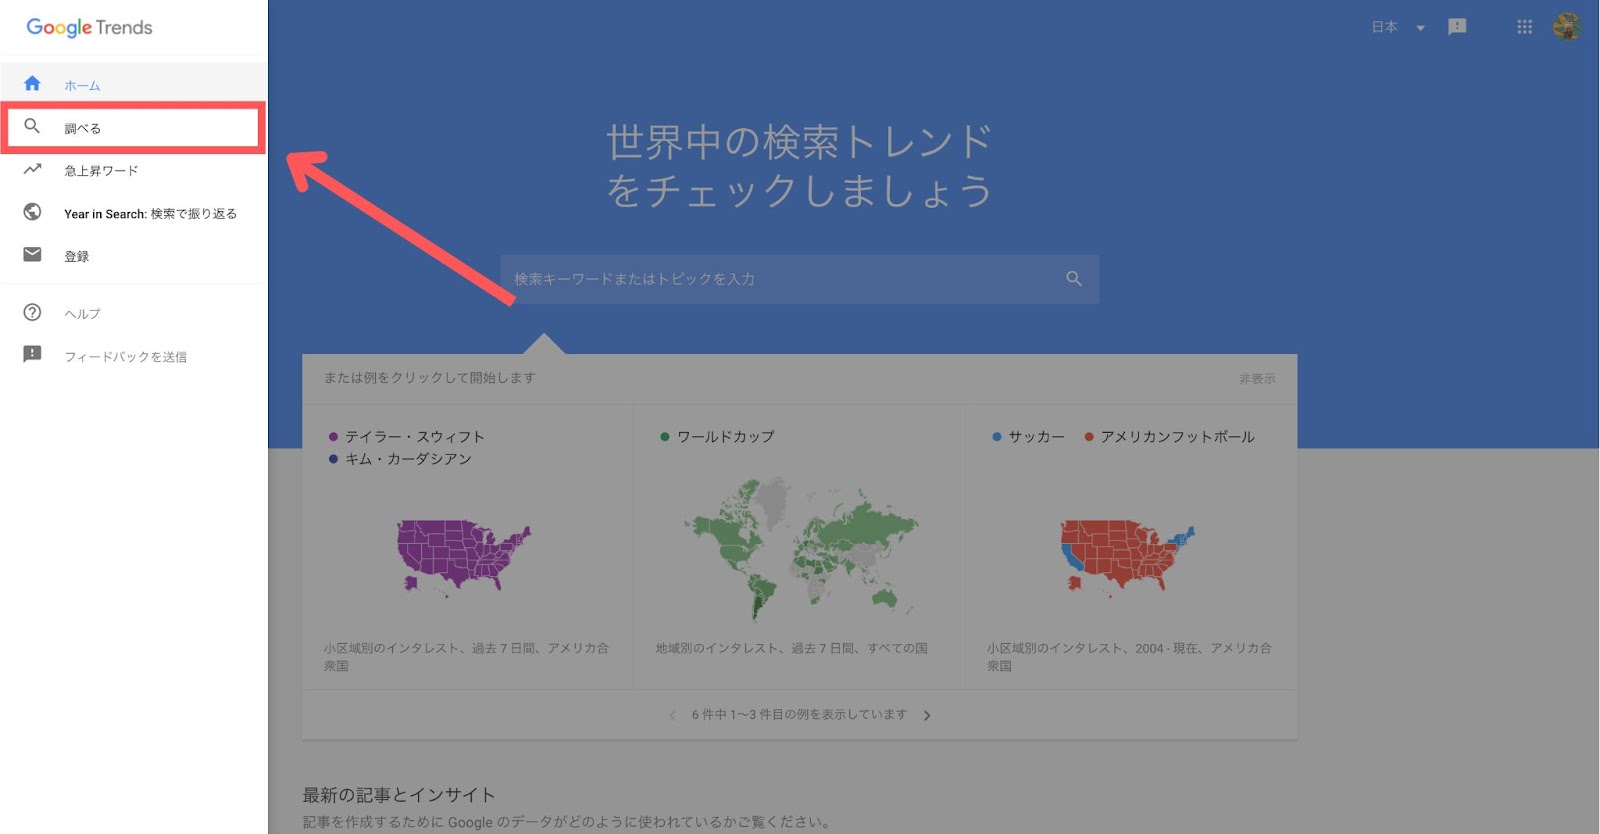Select 調べる in the sidebar
The width and height of the screenshot is (1600, 834).
[132, 128]
